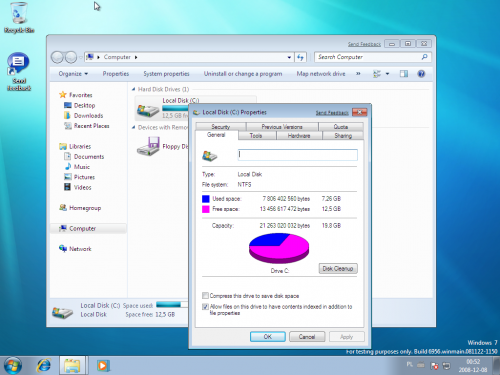The image size is (500, 375).
Task: Click the Action Center flag tray icon
Action: pos(434,366)
